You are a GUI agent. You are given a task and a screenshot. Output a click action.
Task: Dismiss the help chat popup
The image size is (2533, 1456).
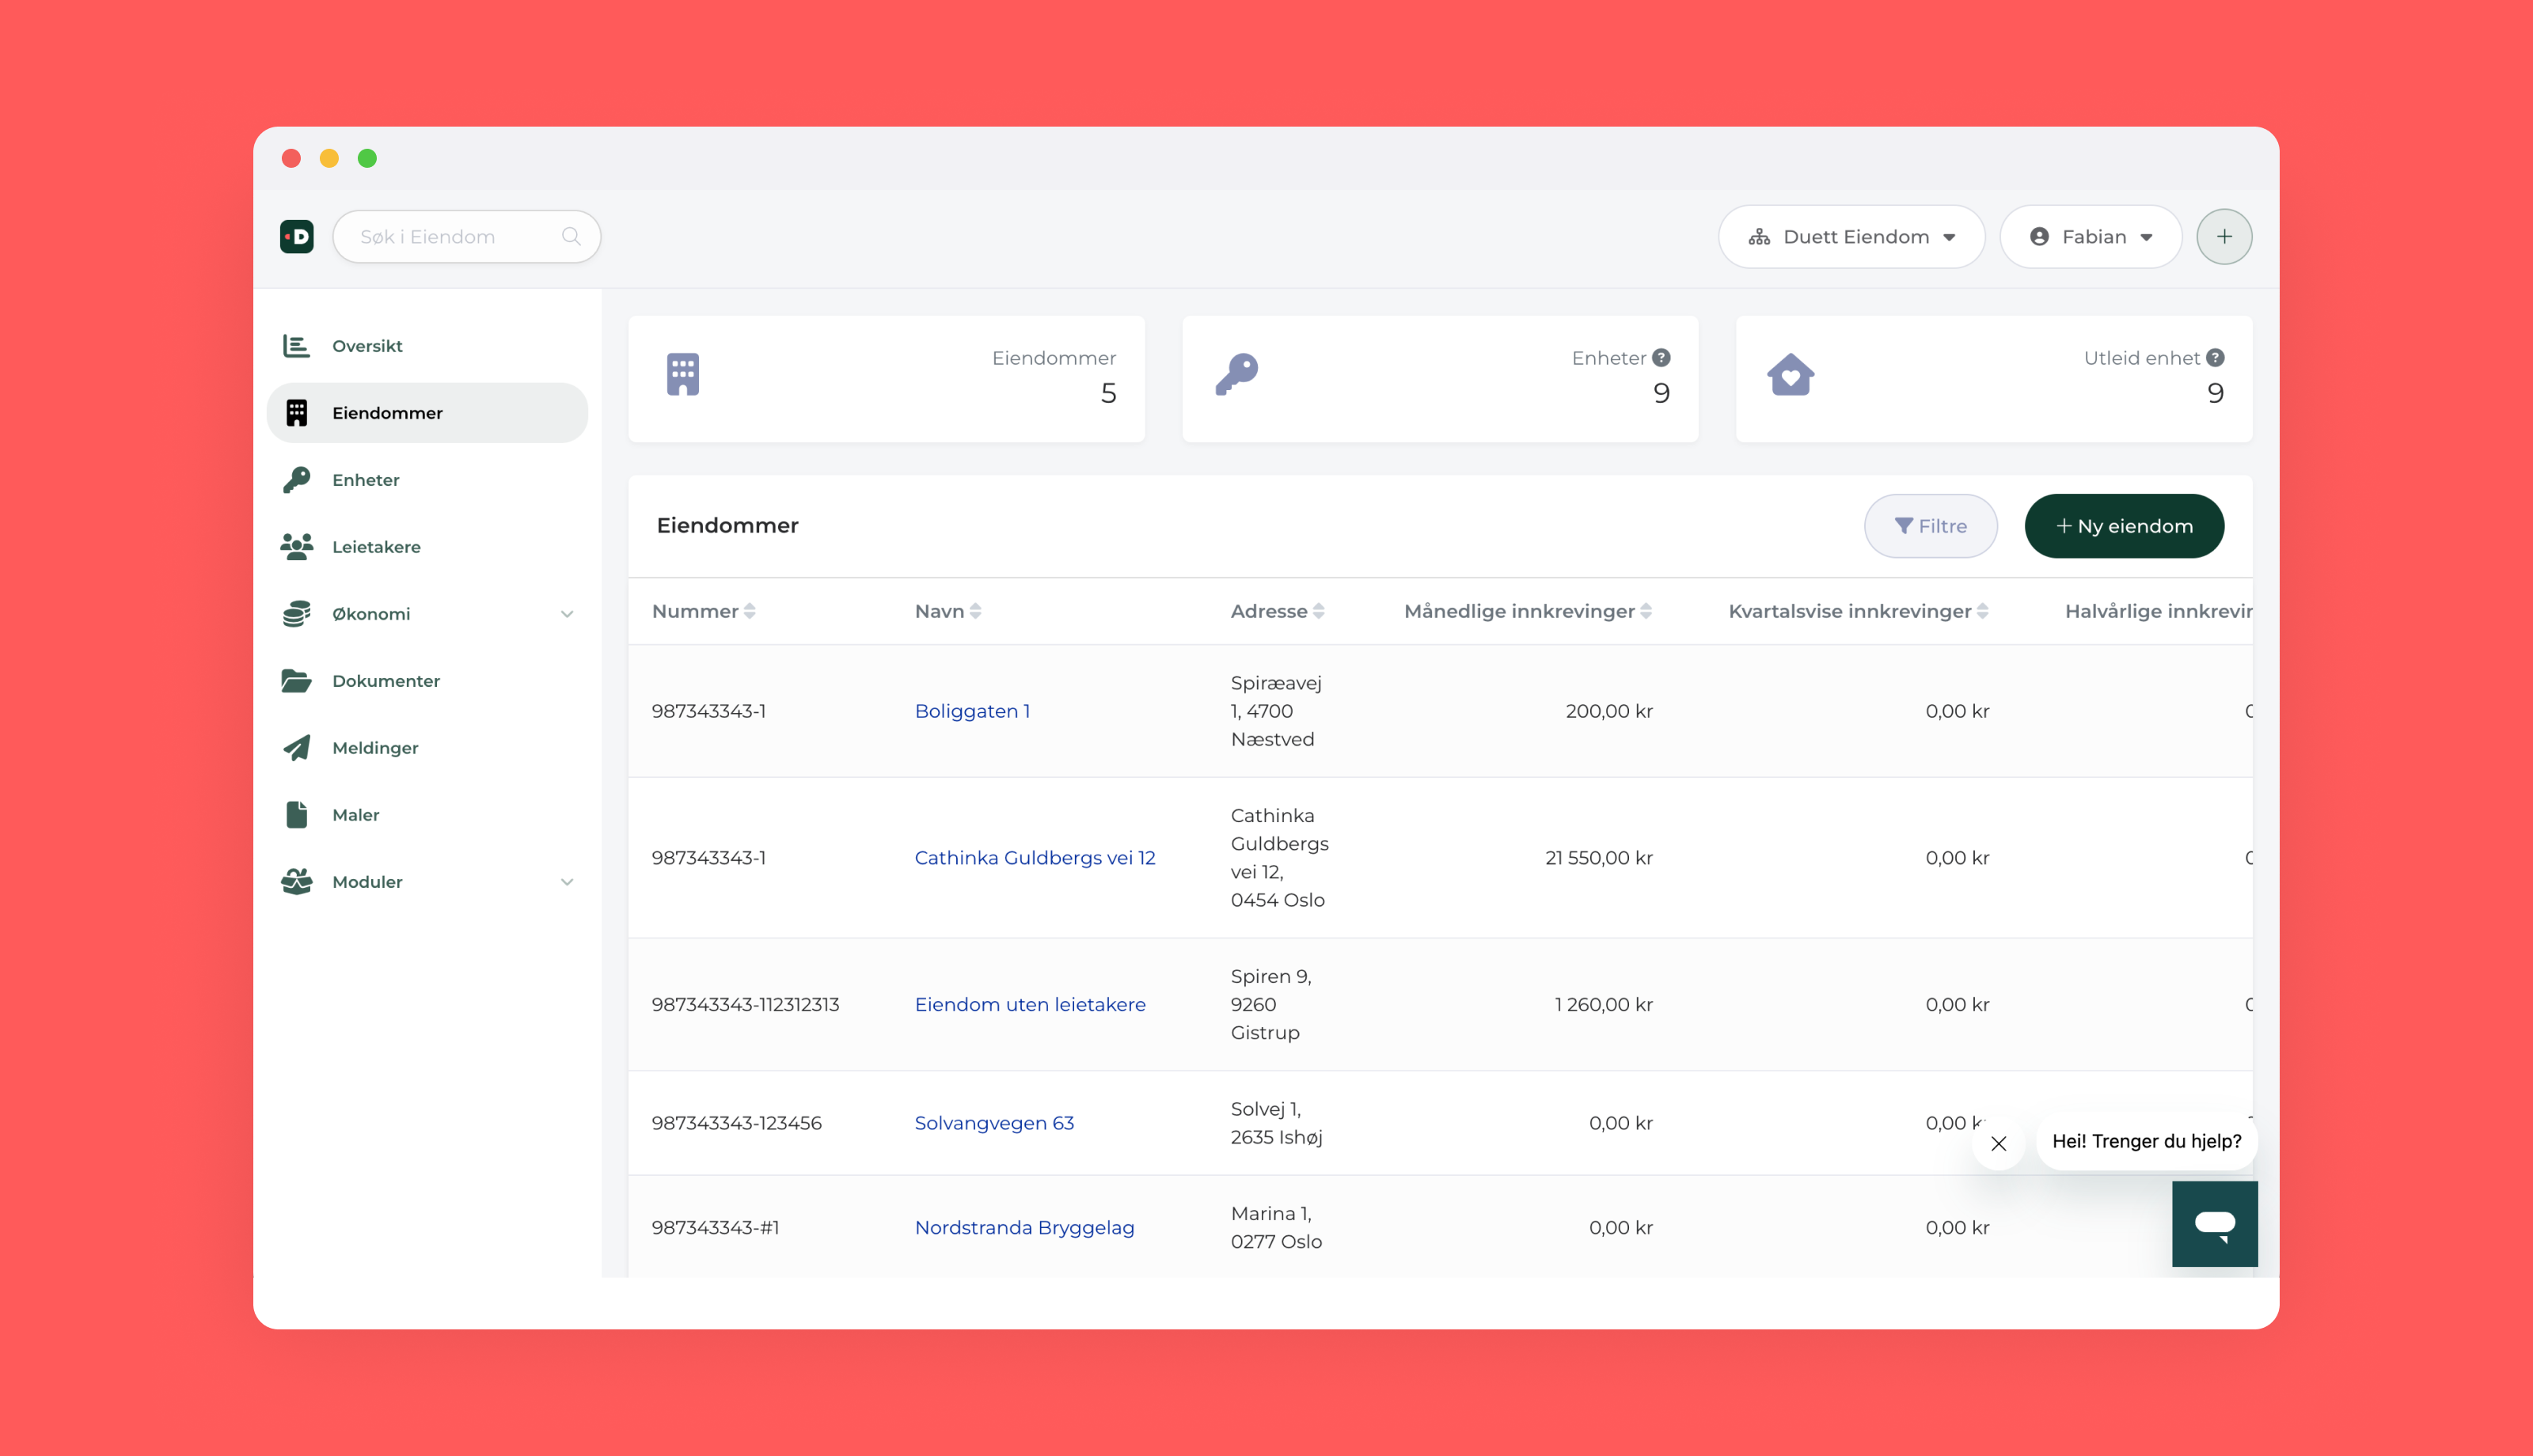tap(1998, 1143)
